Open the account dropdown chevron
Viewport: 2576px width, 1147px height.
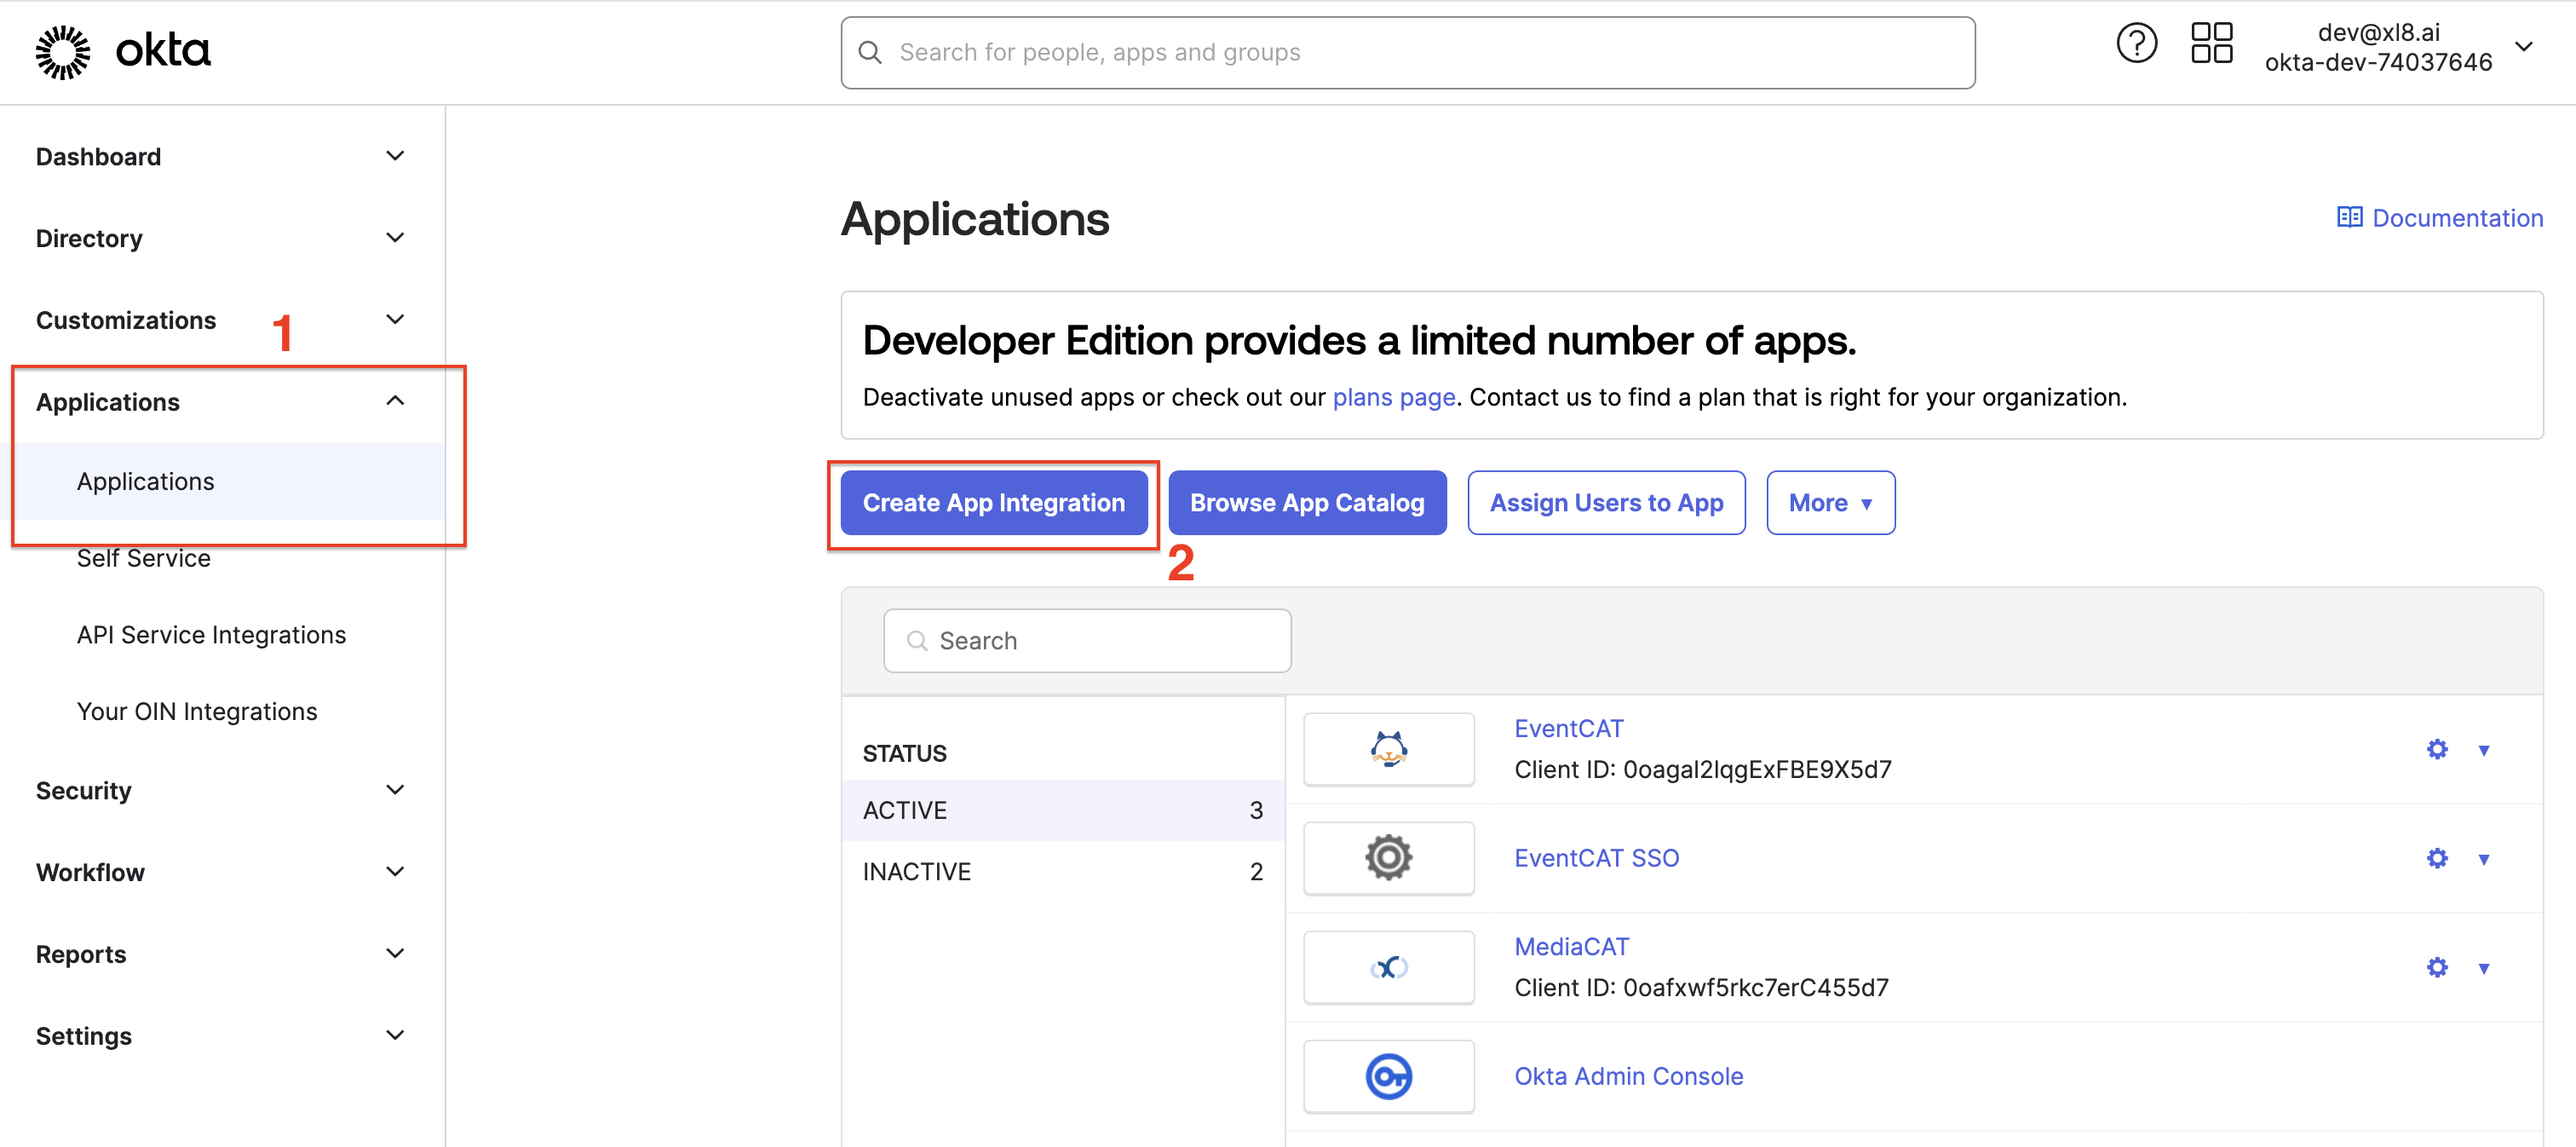[2523, 47]
